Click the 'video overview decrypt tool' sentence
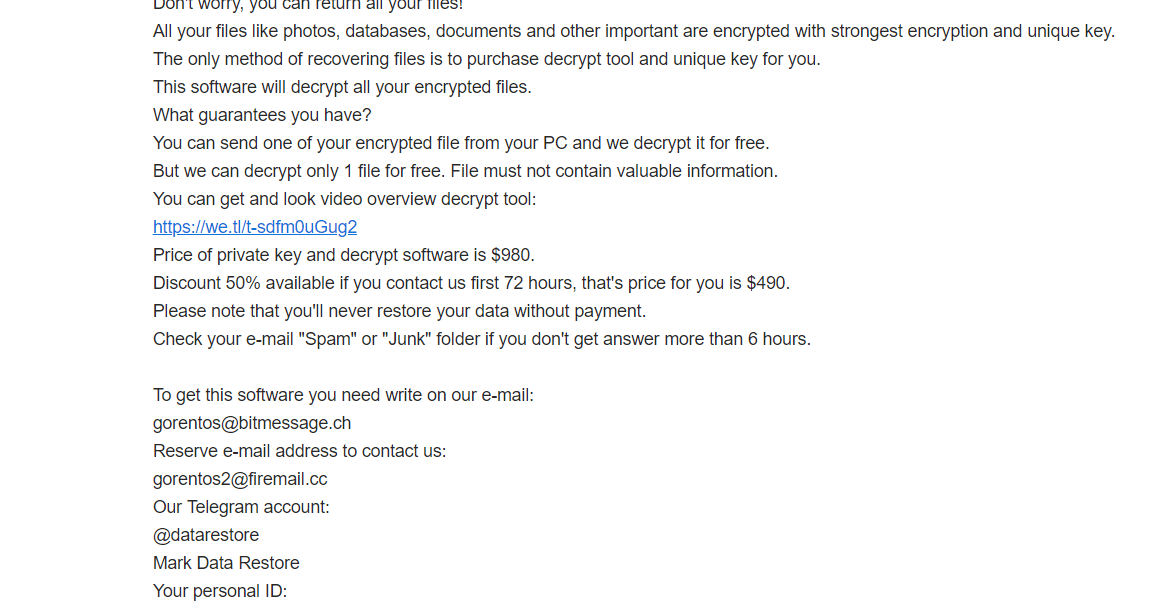 [344, 199]
